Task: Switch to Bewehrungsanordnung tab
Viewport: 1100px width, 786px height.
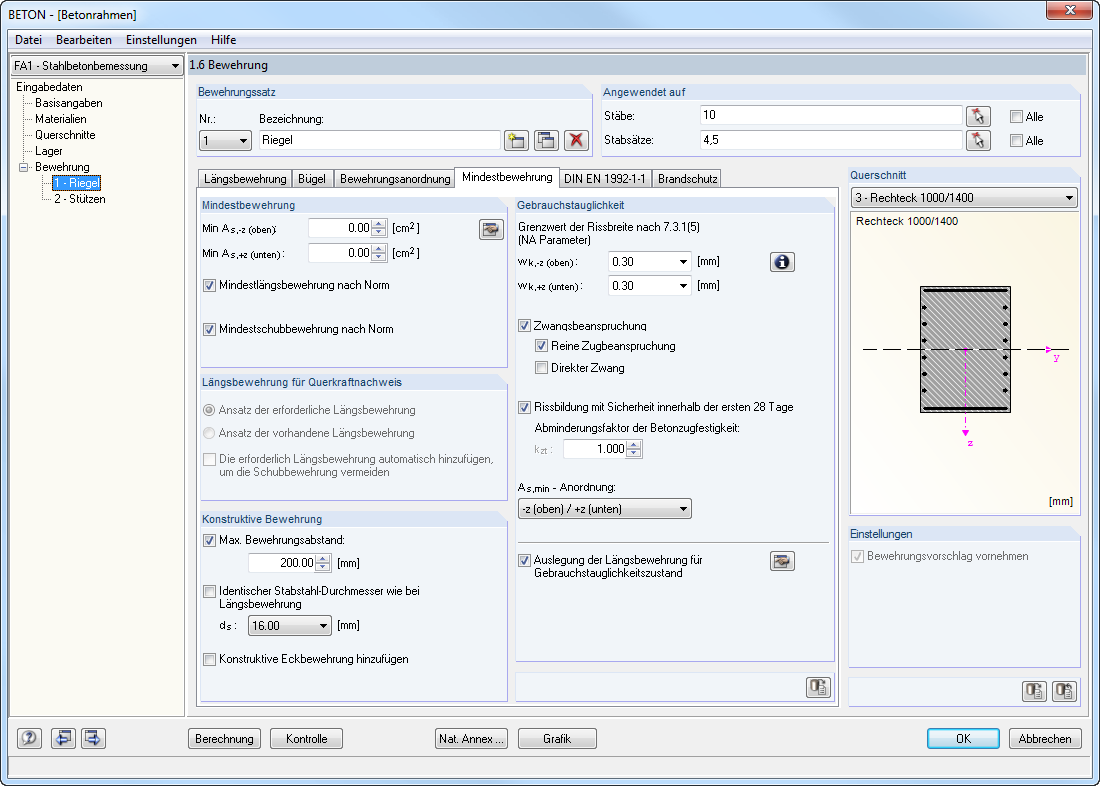Action: coord(395,179)
